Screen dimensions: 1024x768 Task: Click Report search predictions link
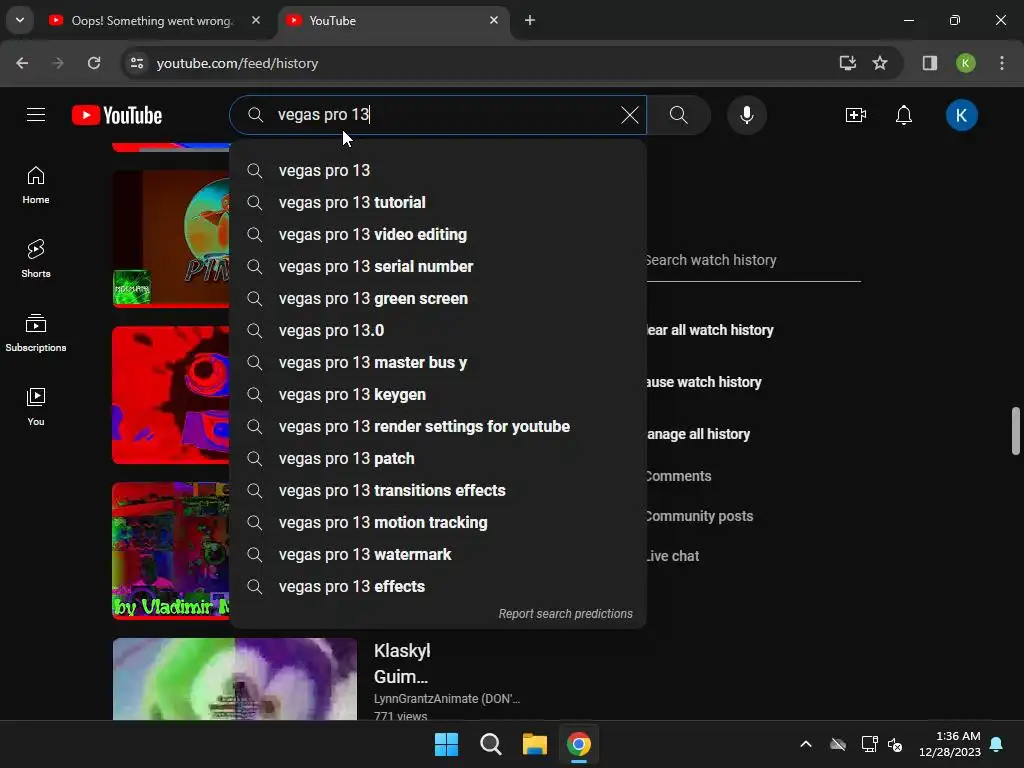pyautogui.click(x=566, y=614)
